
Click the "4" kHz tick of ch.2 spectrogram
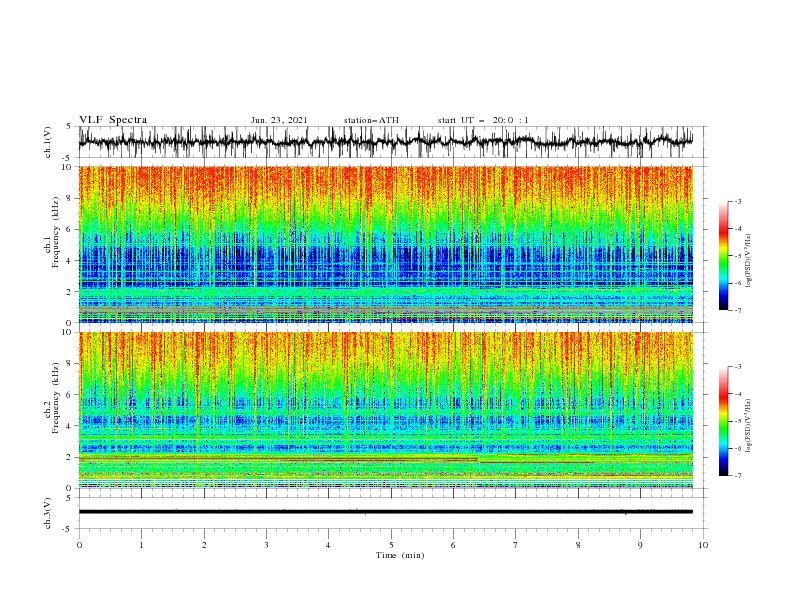[x=70, y=426]
